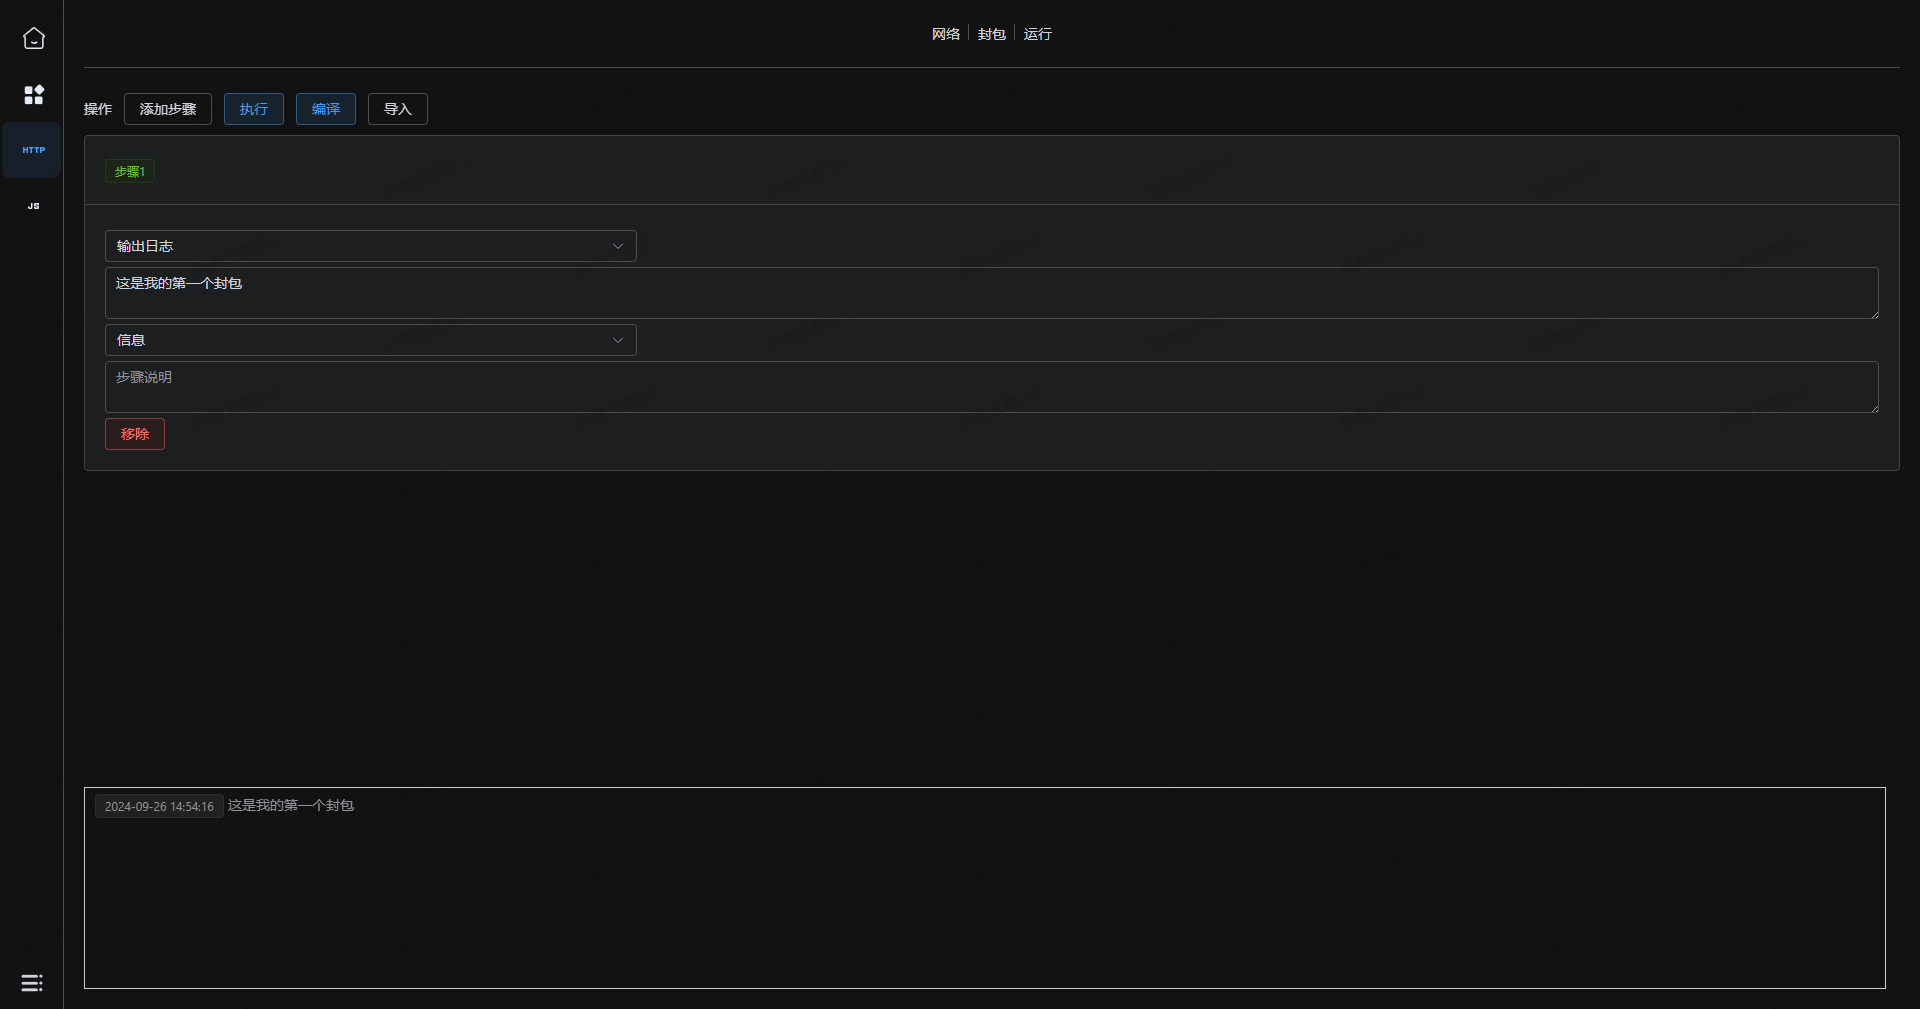Focus the 步骤说明 textarea
The width and height of the screenshot is (1920, 1009).
pyautogui.click(x=992, y=387)
